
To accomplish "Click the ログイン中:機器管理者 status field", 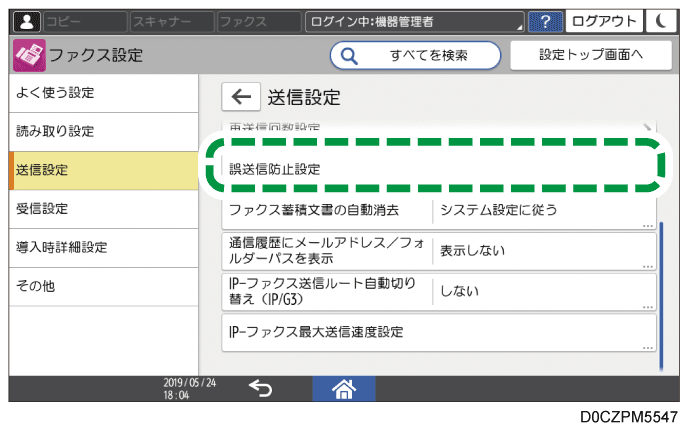I will pyautogui.click(x=414, y=21).
